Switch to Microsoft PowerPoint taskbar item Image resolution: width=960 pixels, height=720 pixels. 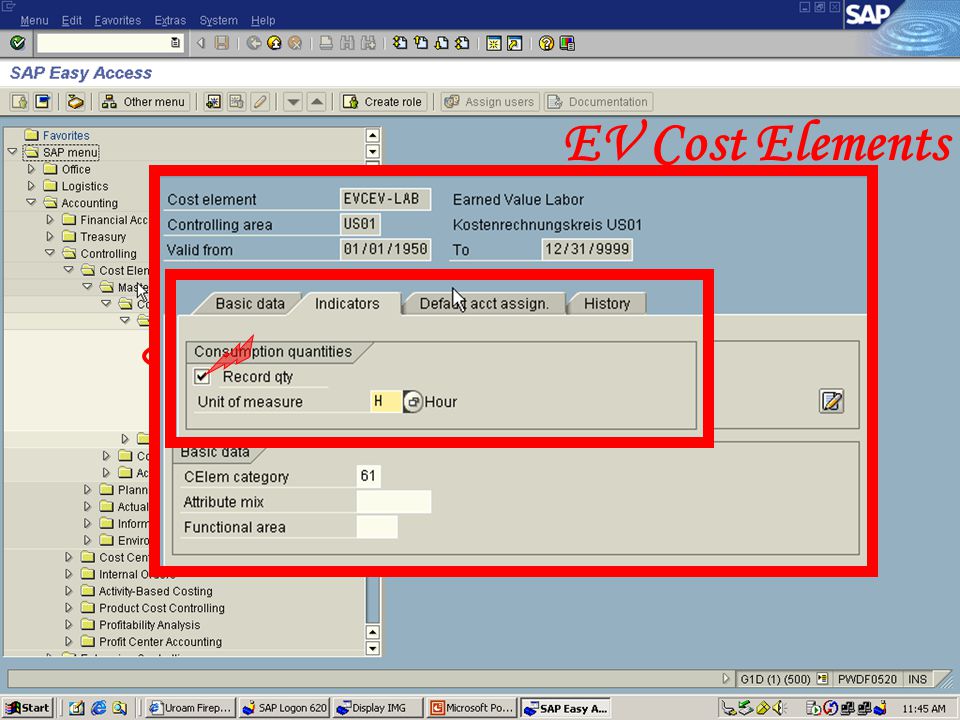point(471,708)
